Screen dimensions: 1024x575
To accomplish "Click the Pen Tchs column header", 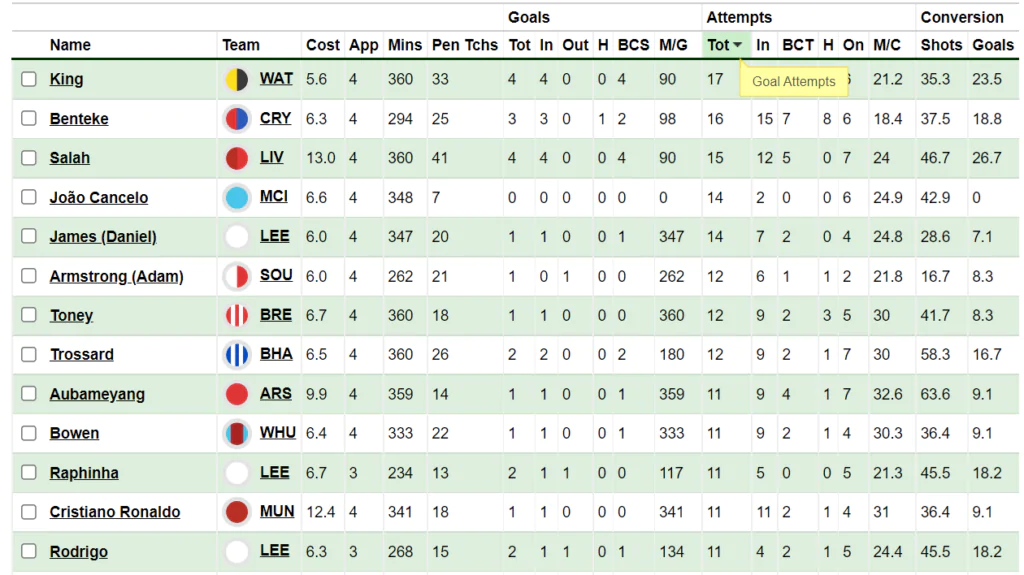I will (464, 45).
